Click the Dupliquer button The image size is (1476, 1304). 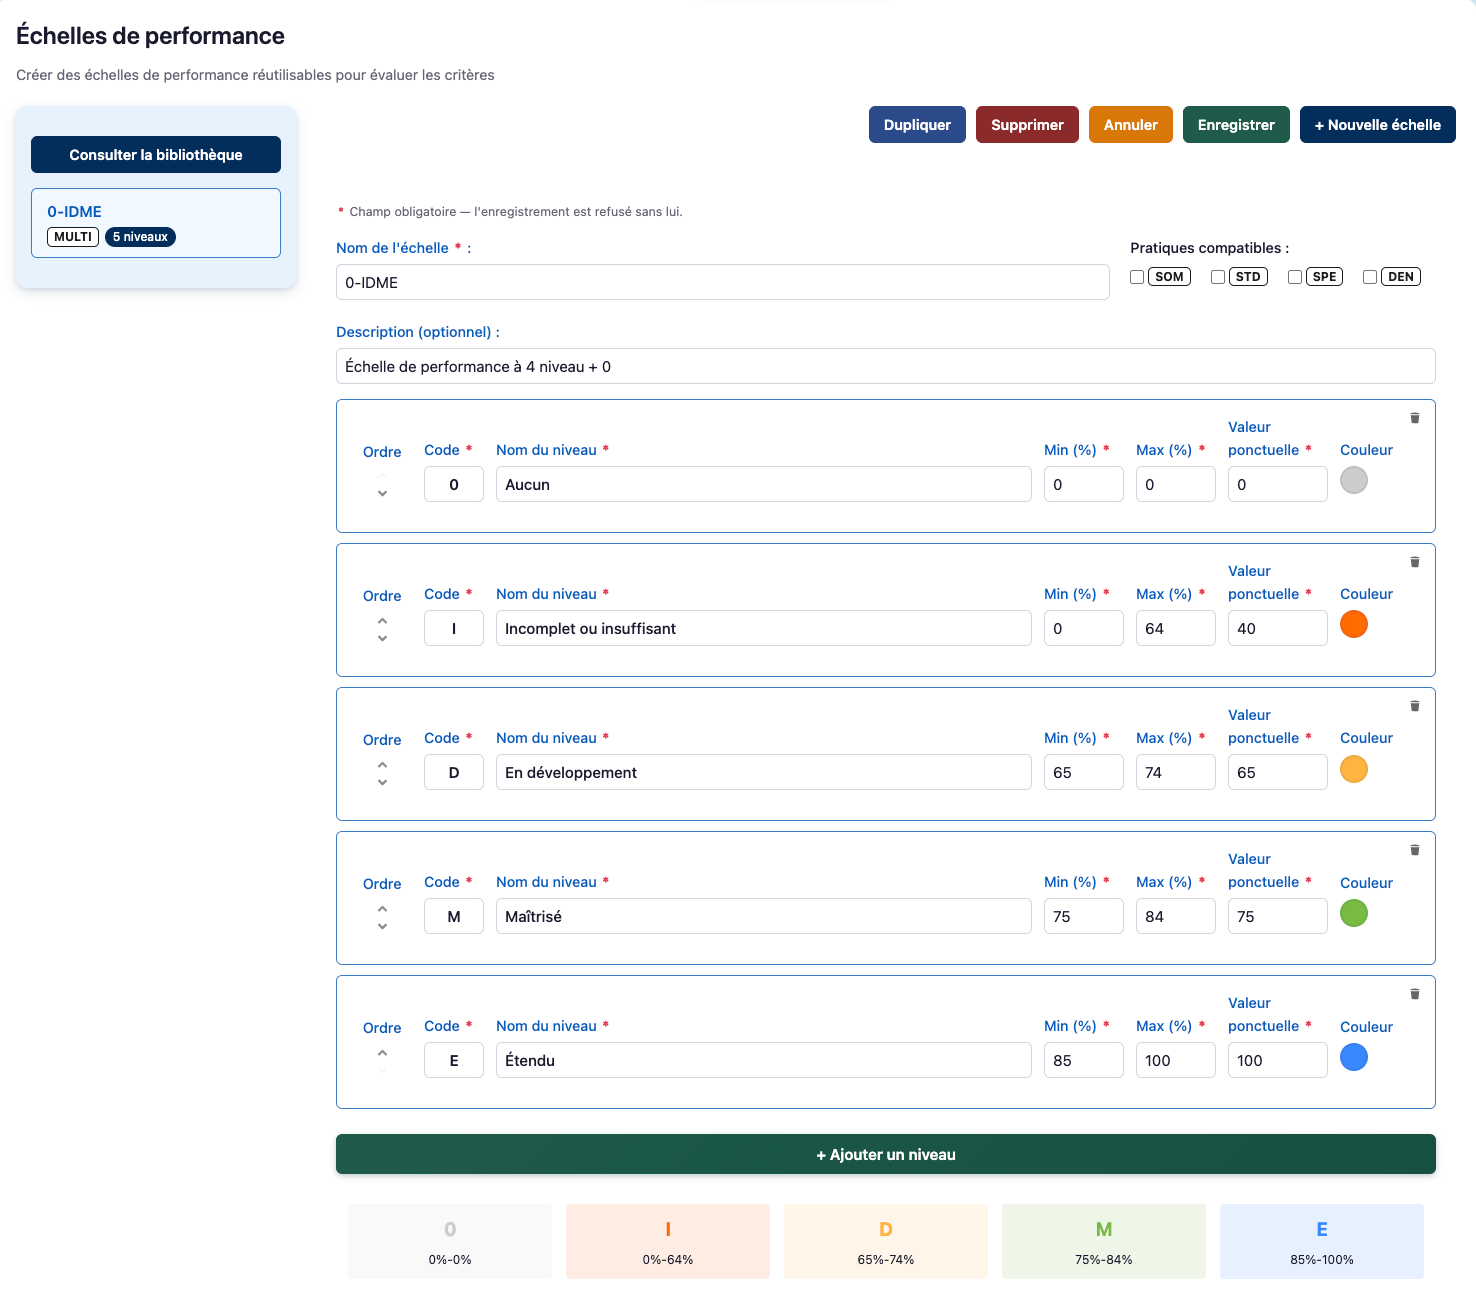(x=917, y=125)
